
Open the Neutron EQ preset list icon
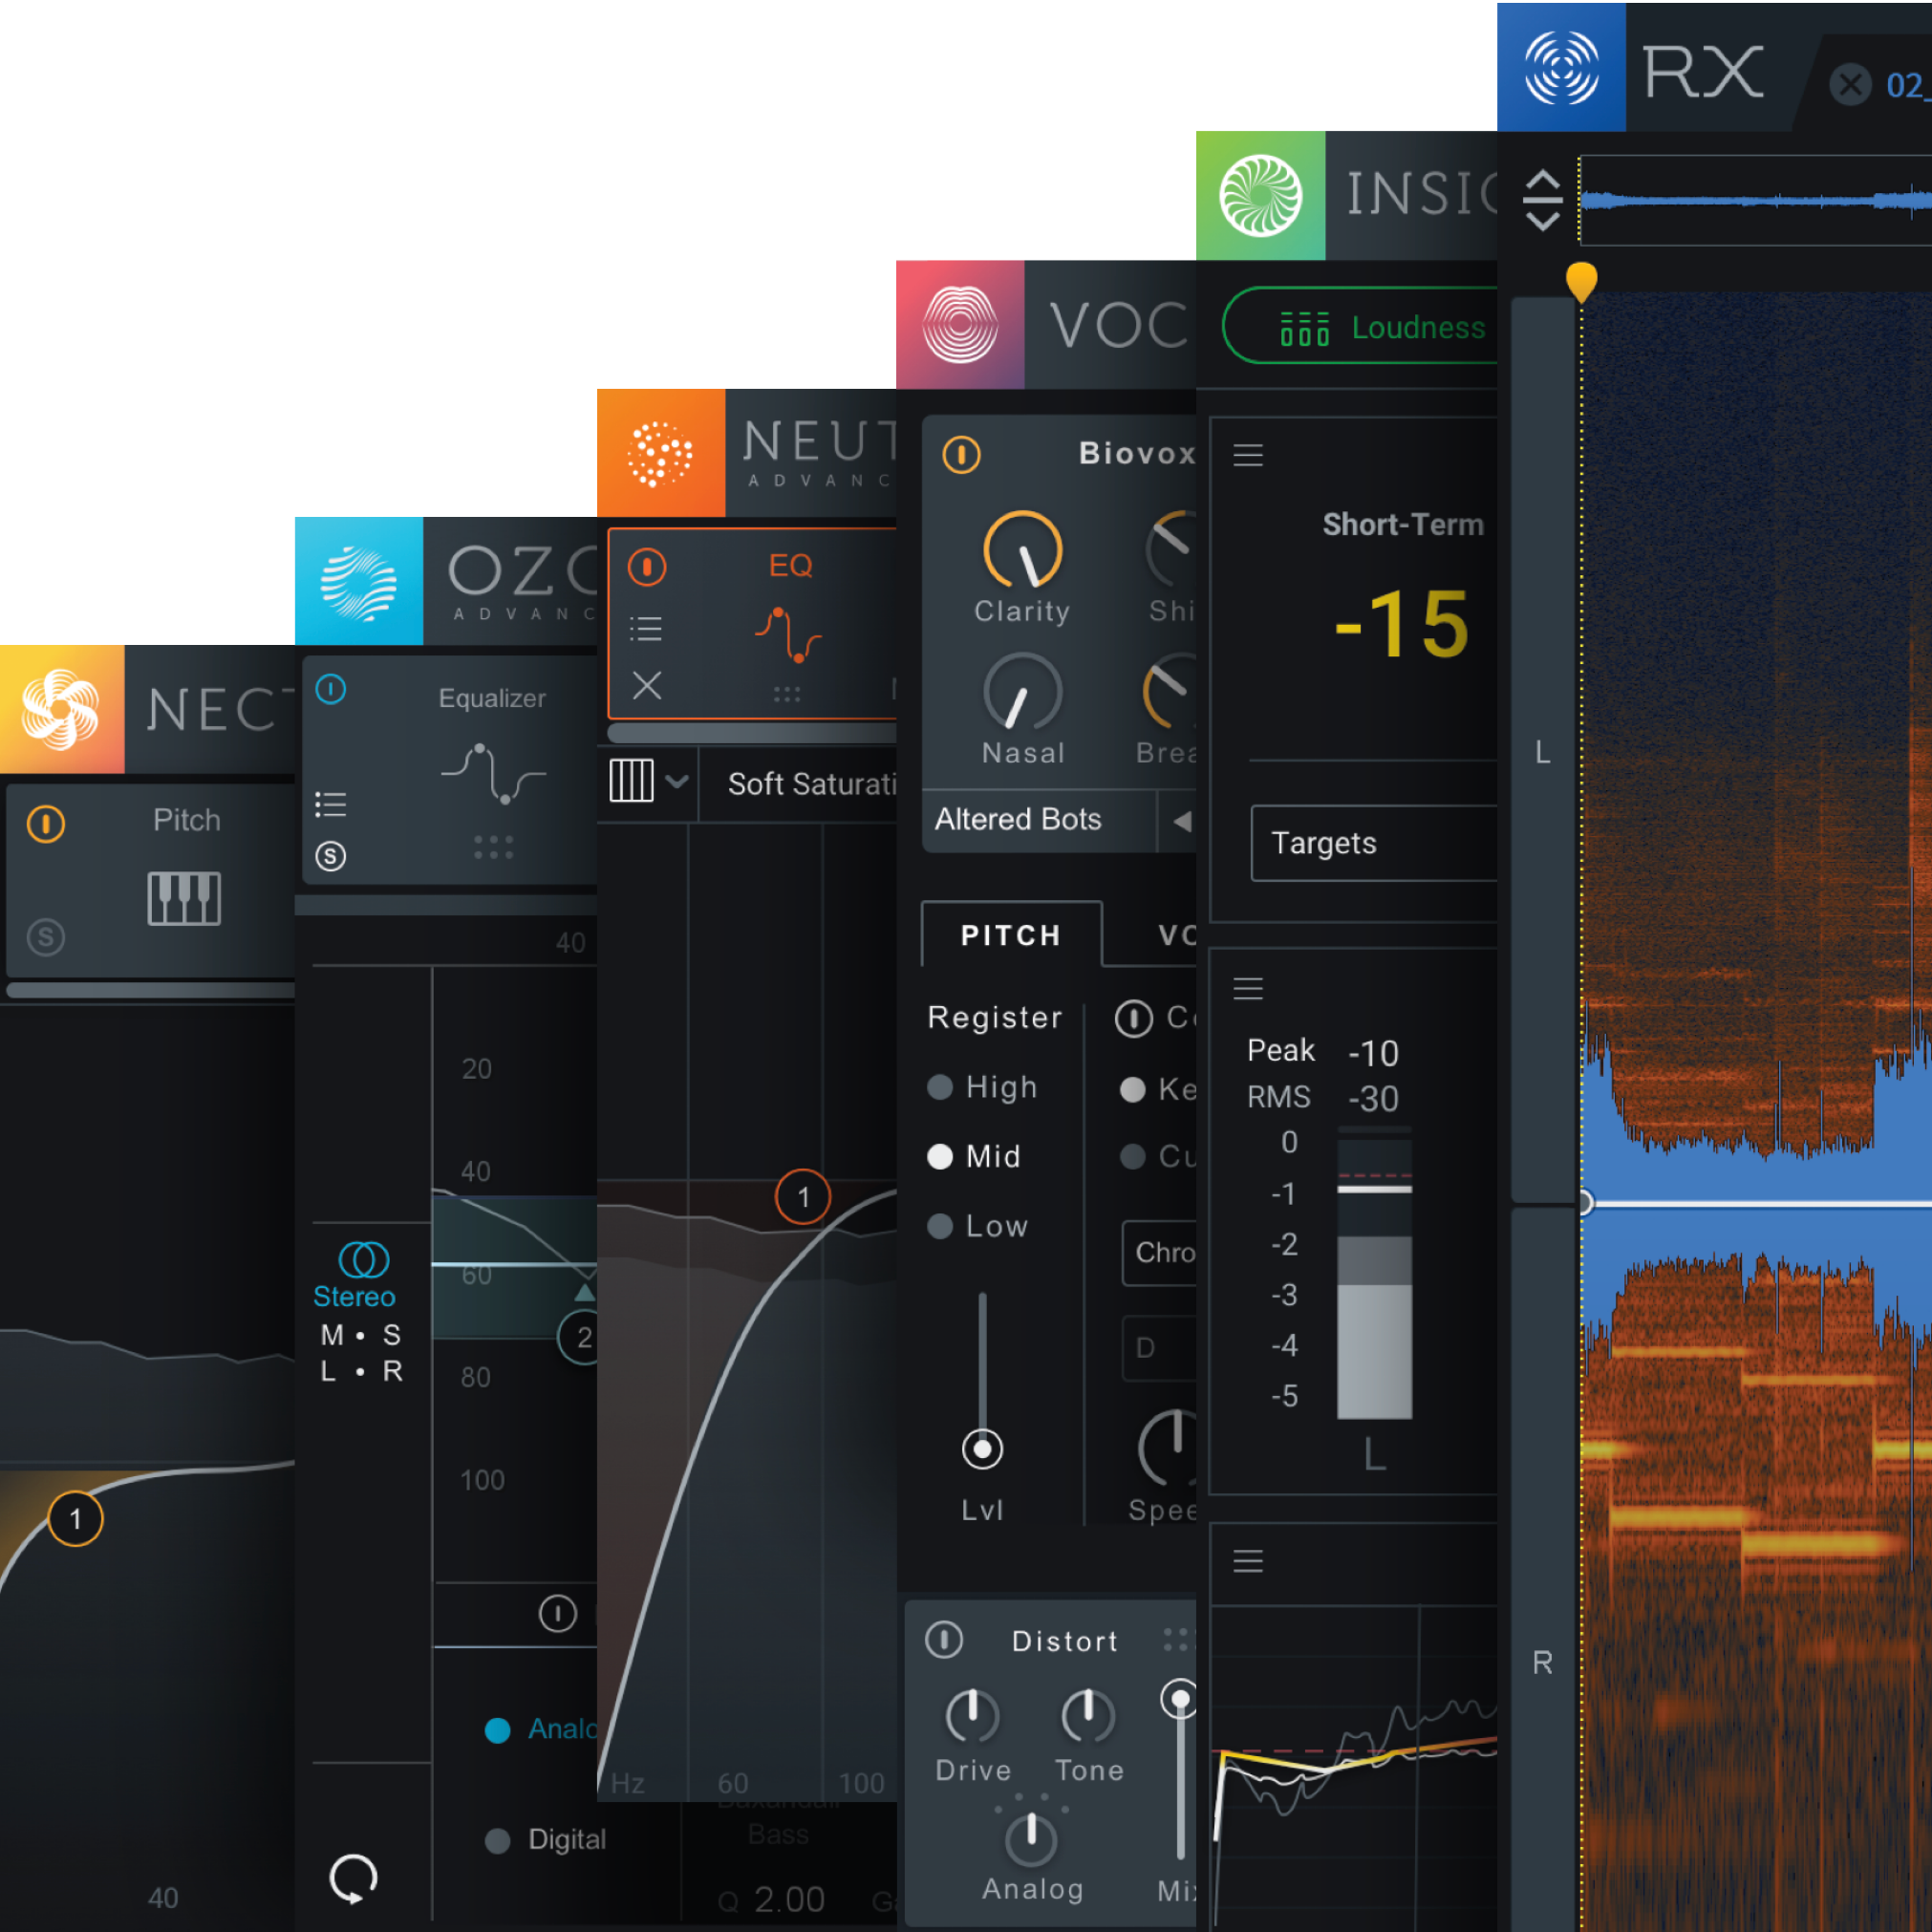646,628
